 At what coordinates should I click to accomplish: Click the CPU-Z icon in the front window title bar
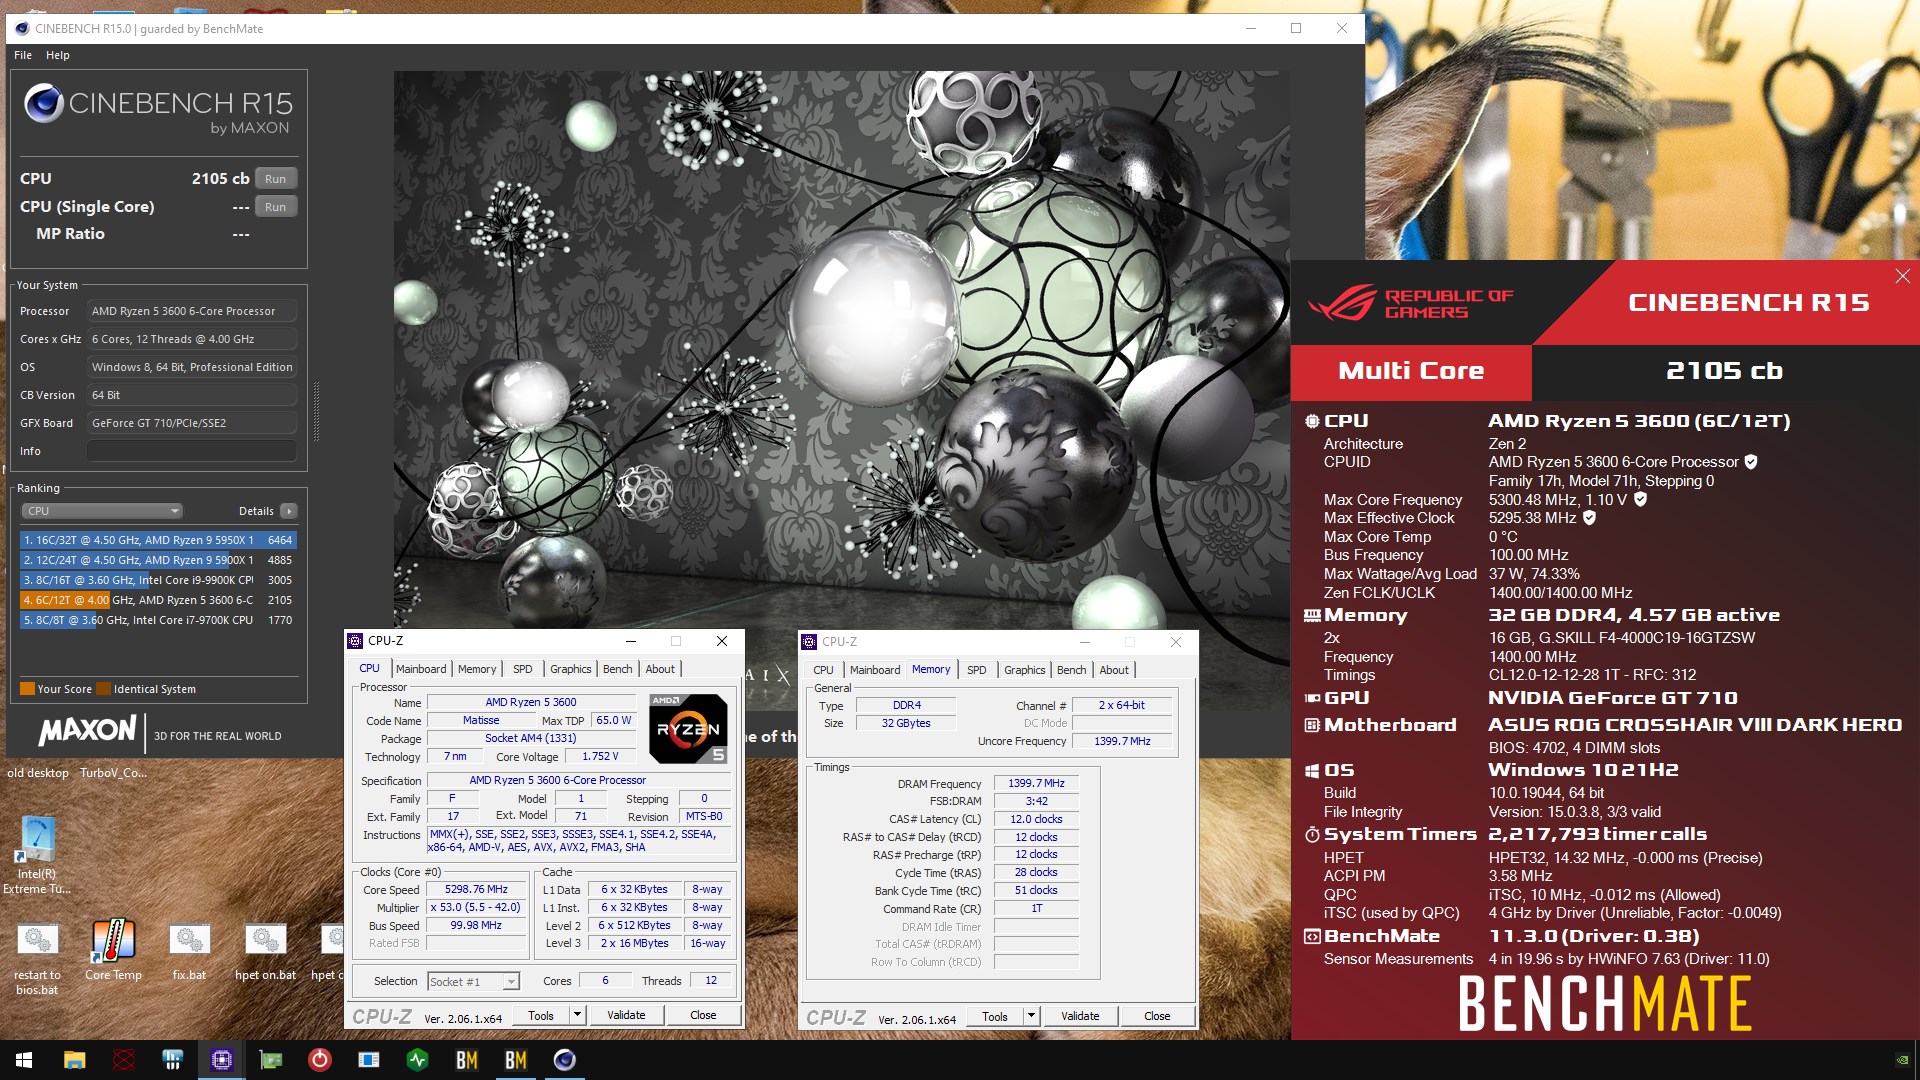(x=355, y=641)
